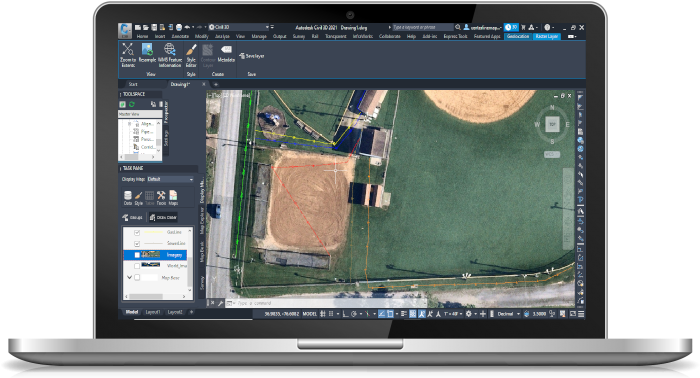Open the Civil 3D workspace dropdown
This screenshot has width=700, height=378.
tap(239, 27)
